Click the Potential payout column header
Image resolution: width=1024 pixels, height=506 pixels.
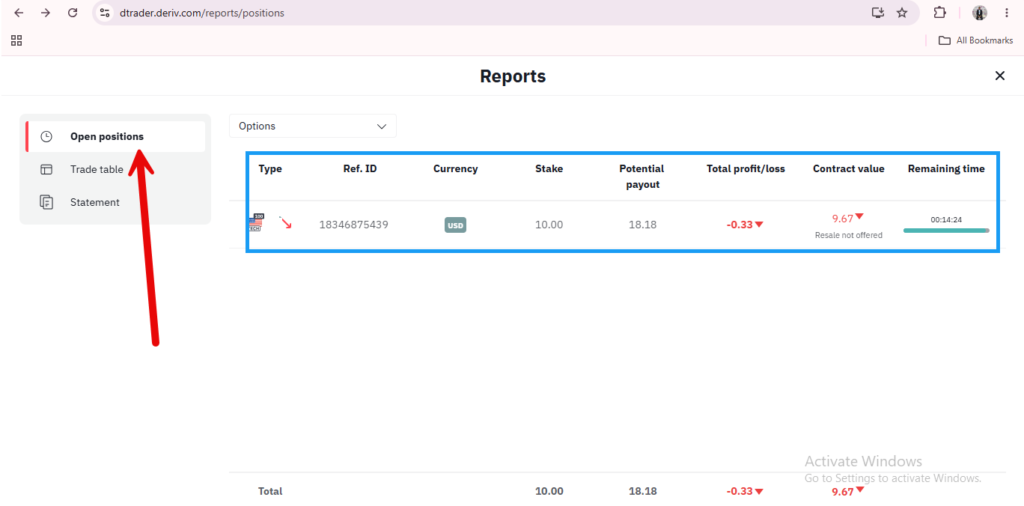pos(641,176)
